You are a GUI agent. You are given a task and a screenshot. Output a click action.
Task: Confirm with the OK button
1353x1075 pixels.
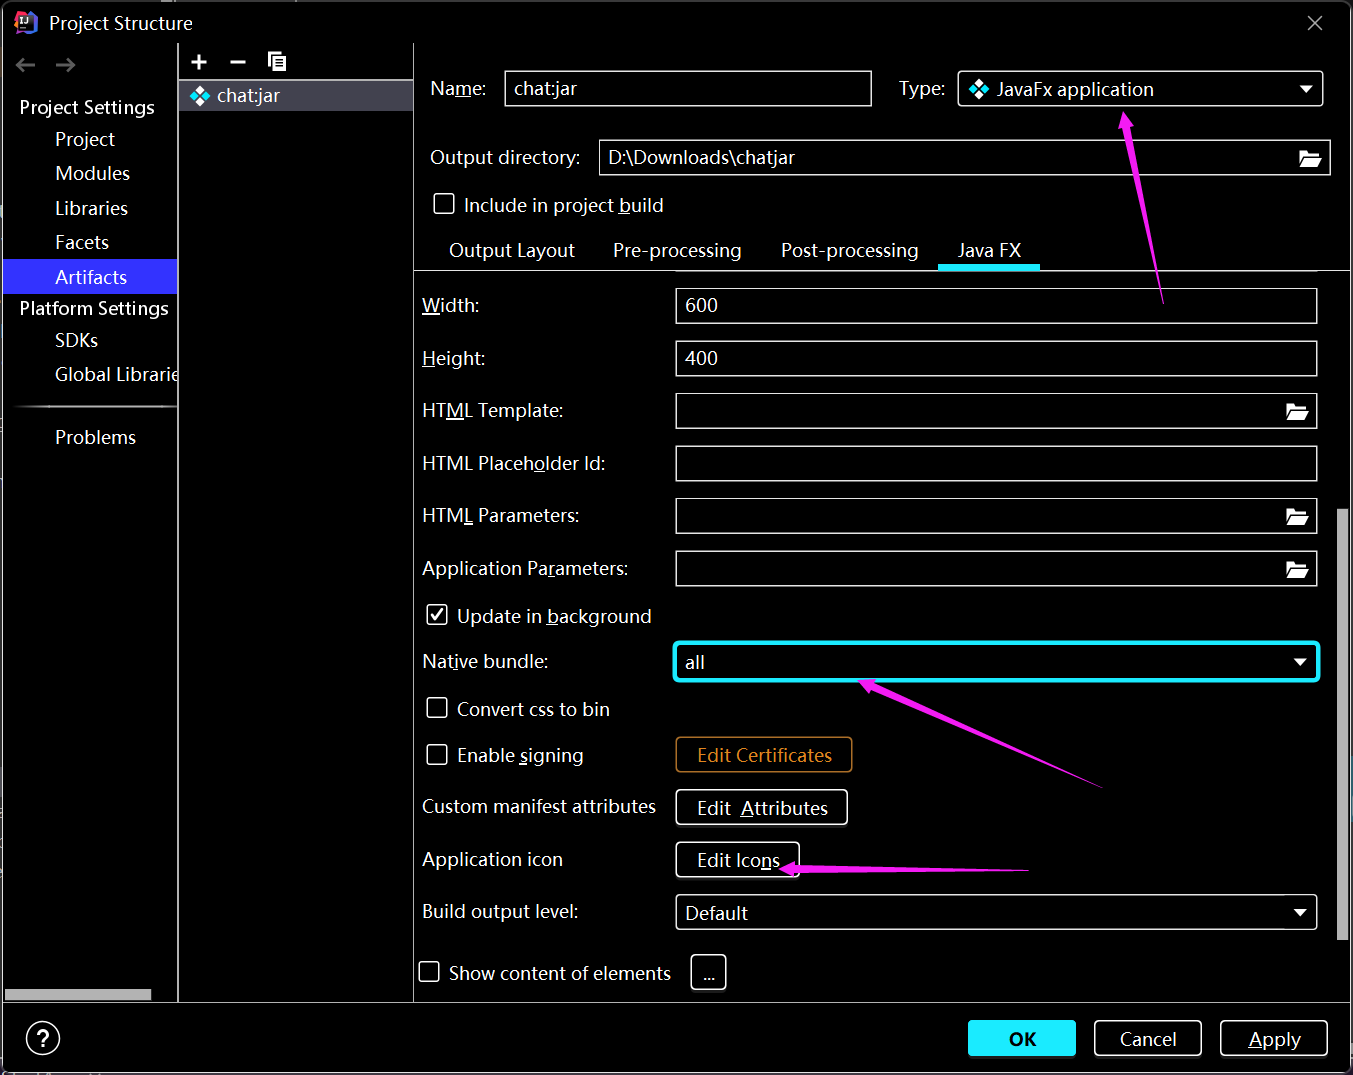click(1022, 1038)
